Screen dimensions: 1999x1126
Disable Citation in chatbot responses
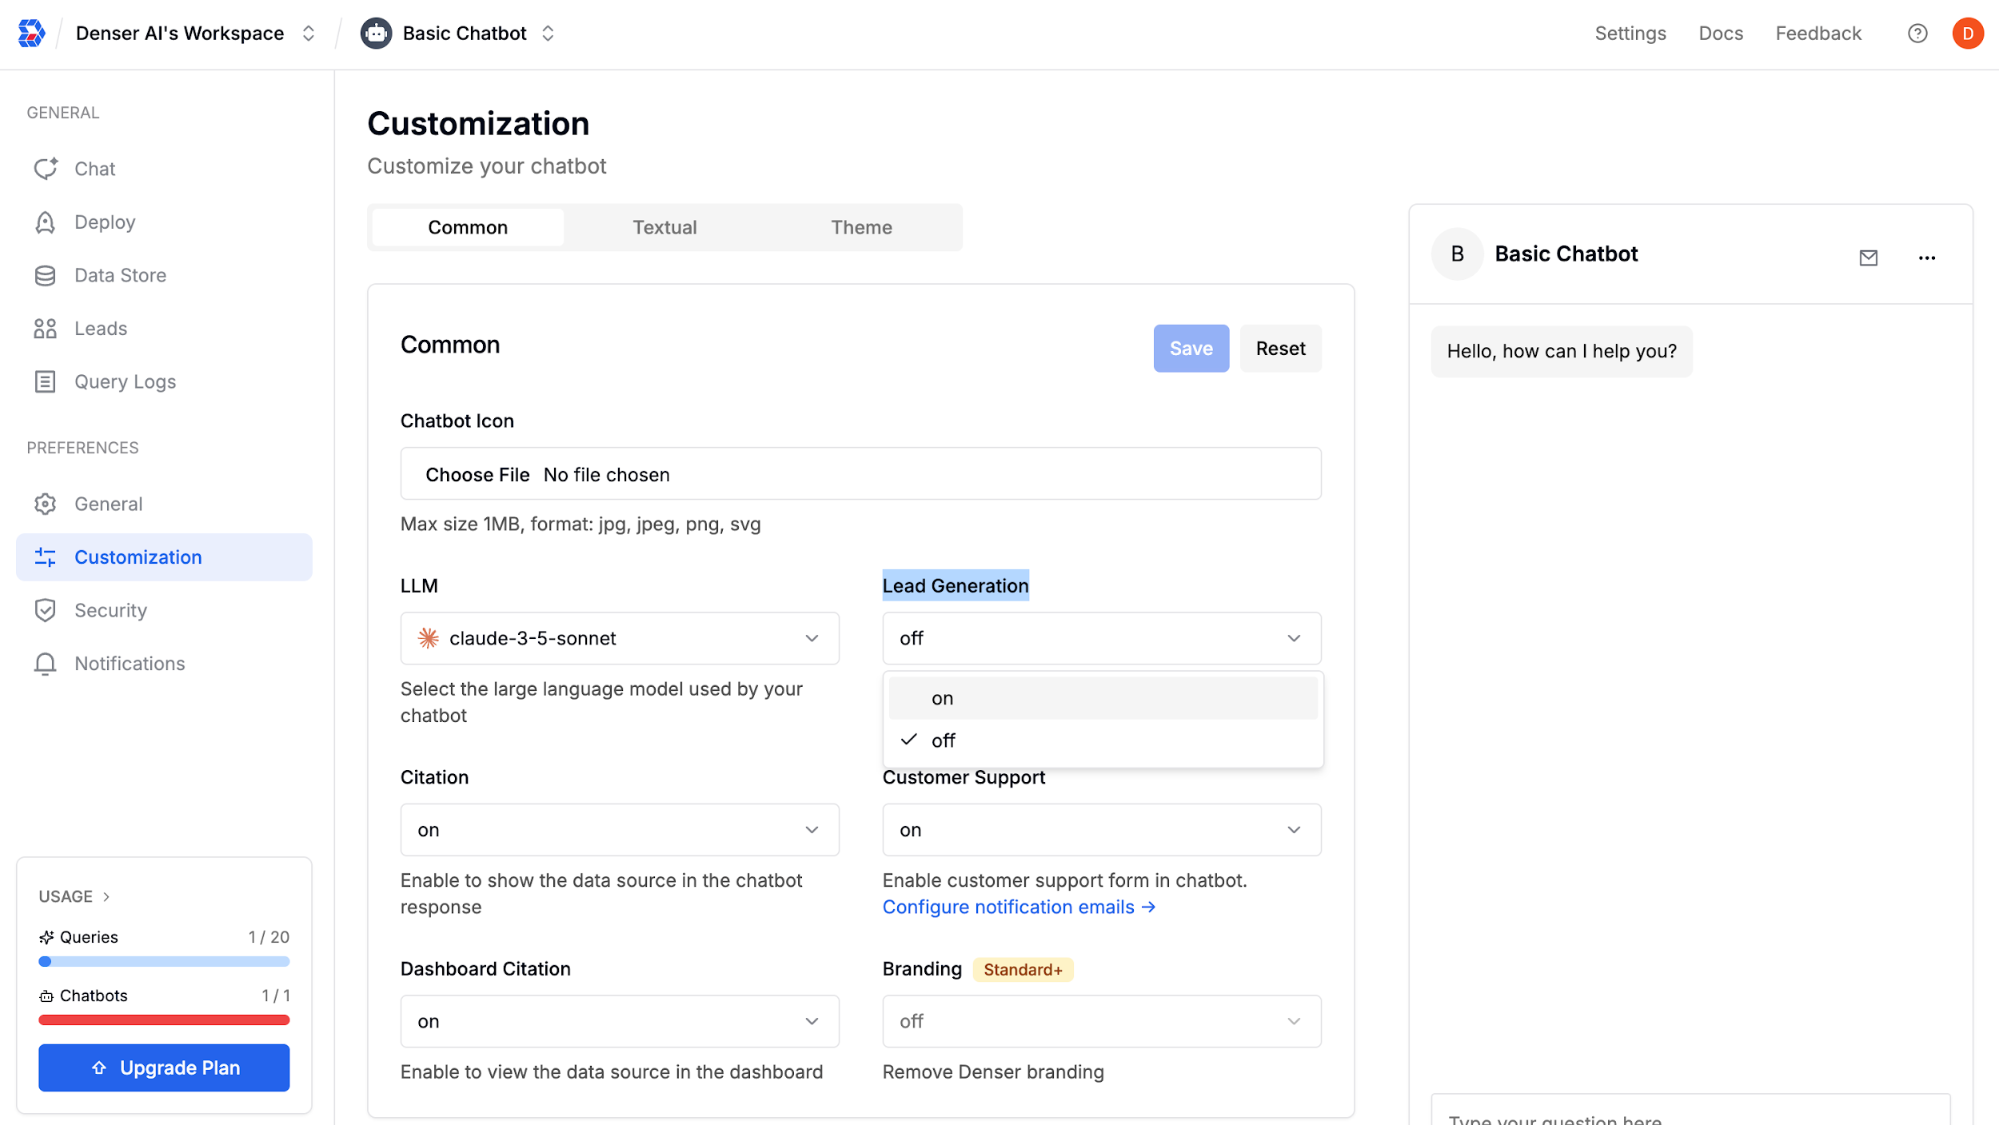point(618,829)
